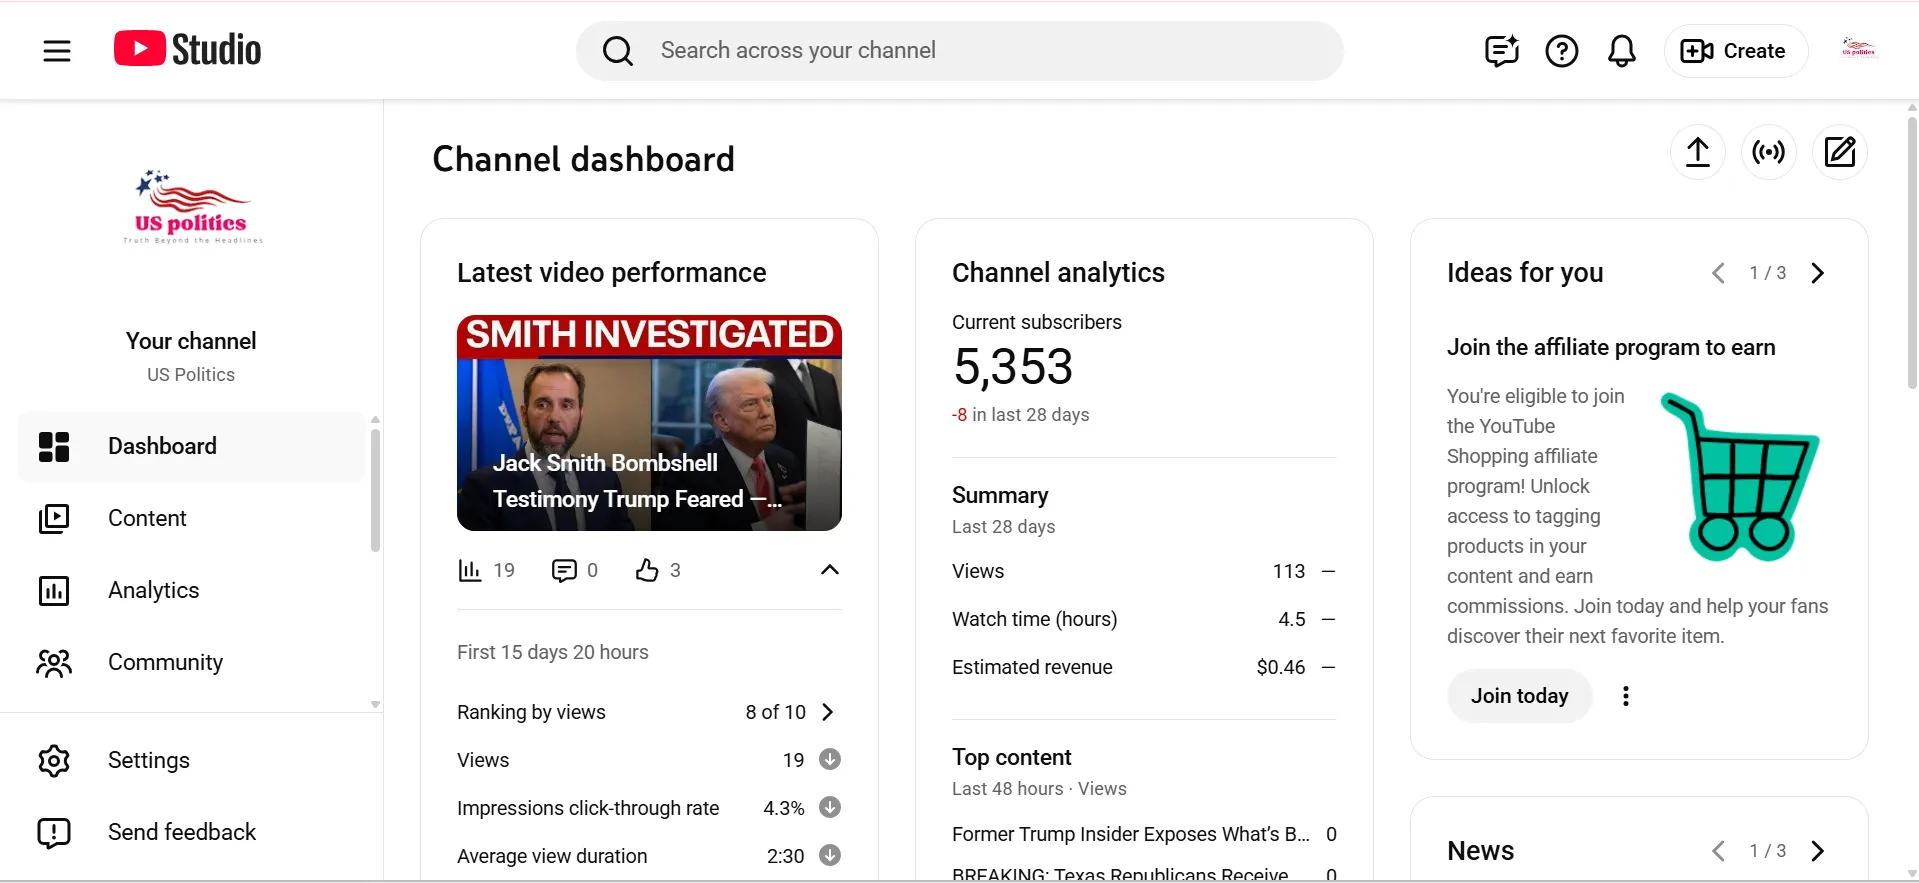Click the click-through rate down arrow
This screenshot has height=883, width=1919.
pyautogui.click(x=830, y=807)
